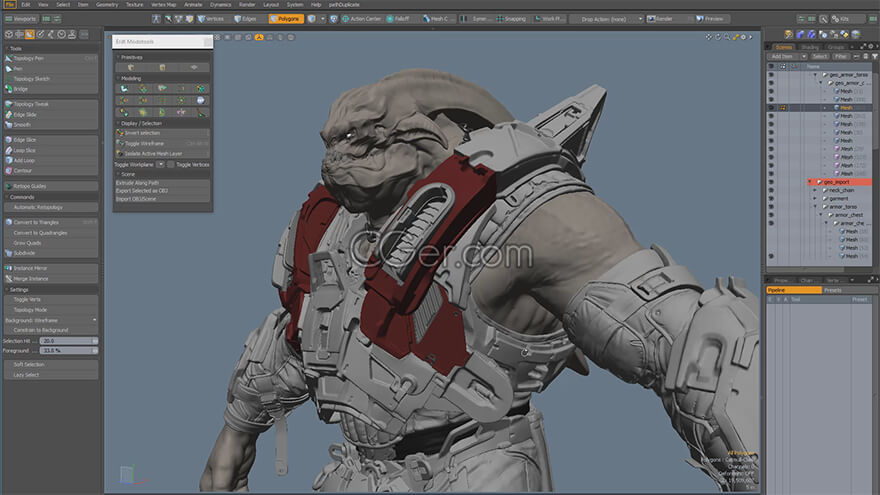Collapse the geo_armor_torso tree item
880x495 pixels.
[x=815, y=75]
